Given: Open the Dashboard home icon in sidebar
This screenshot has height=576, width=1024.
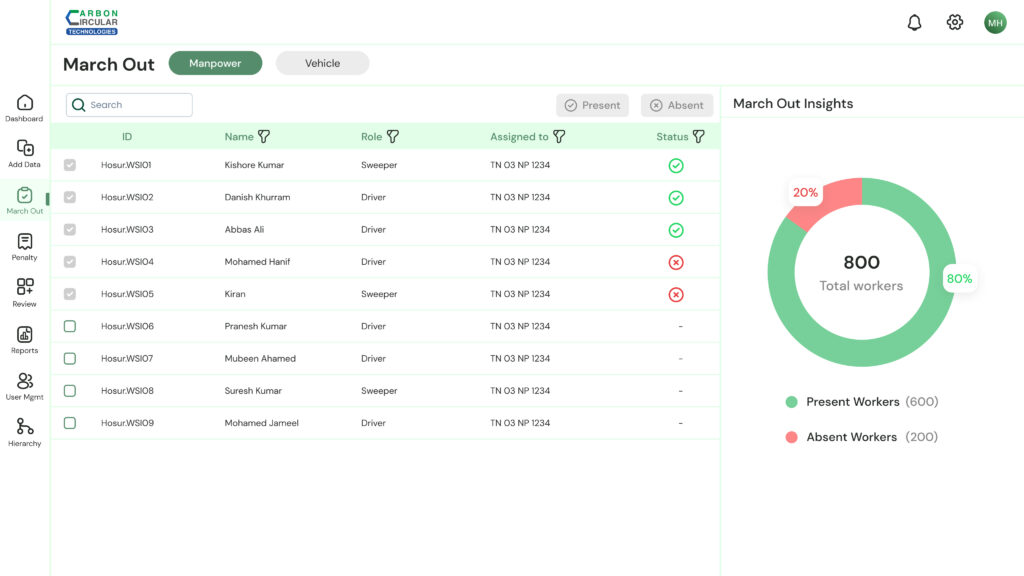Looking at the screenshot, I should (25, 103).
